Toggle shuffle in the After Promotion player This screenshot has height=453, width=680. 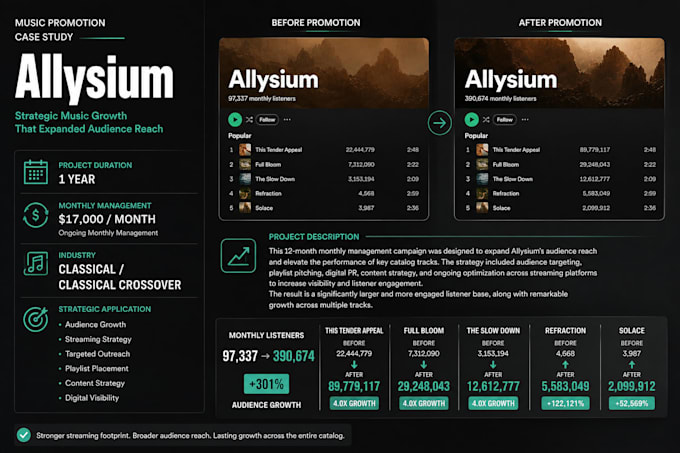[x=486, y=120]
